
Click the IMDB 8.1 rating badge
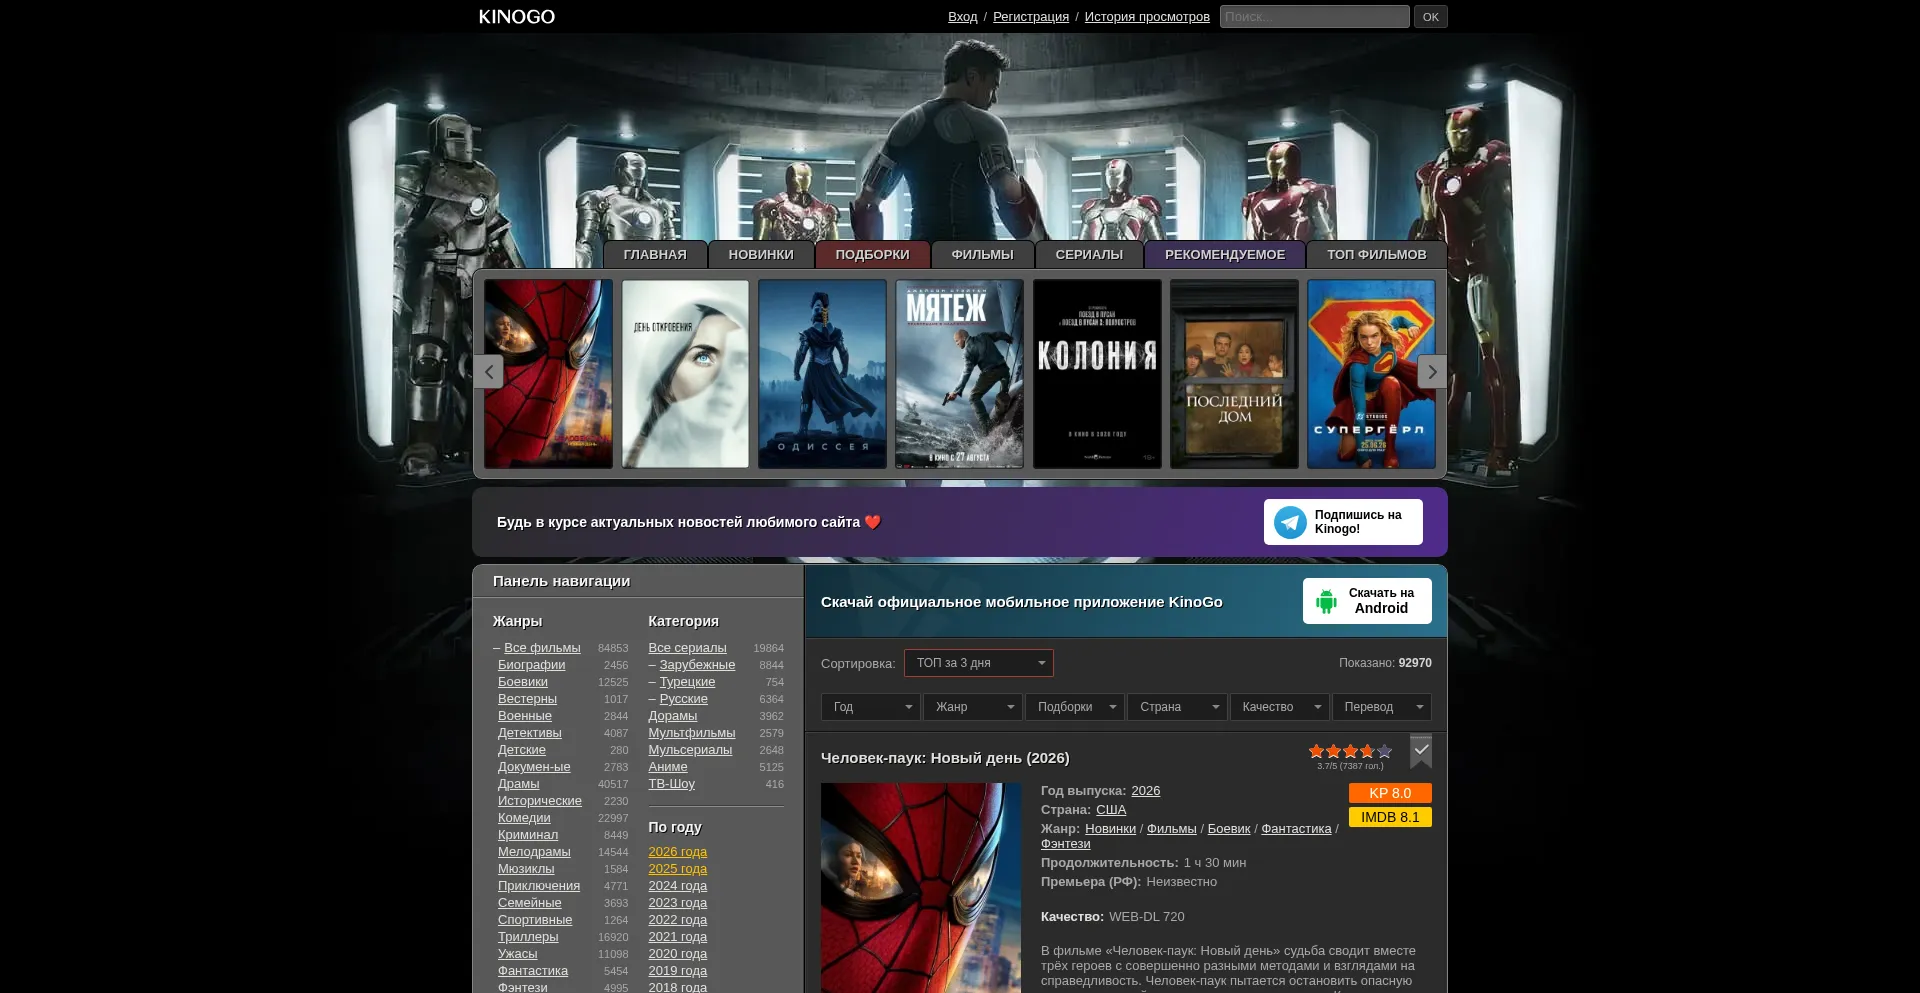pyautogui.click(x=1390, y=817)
